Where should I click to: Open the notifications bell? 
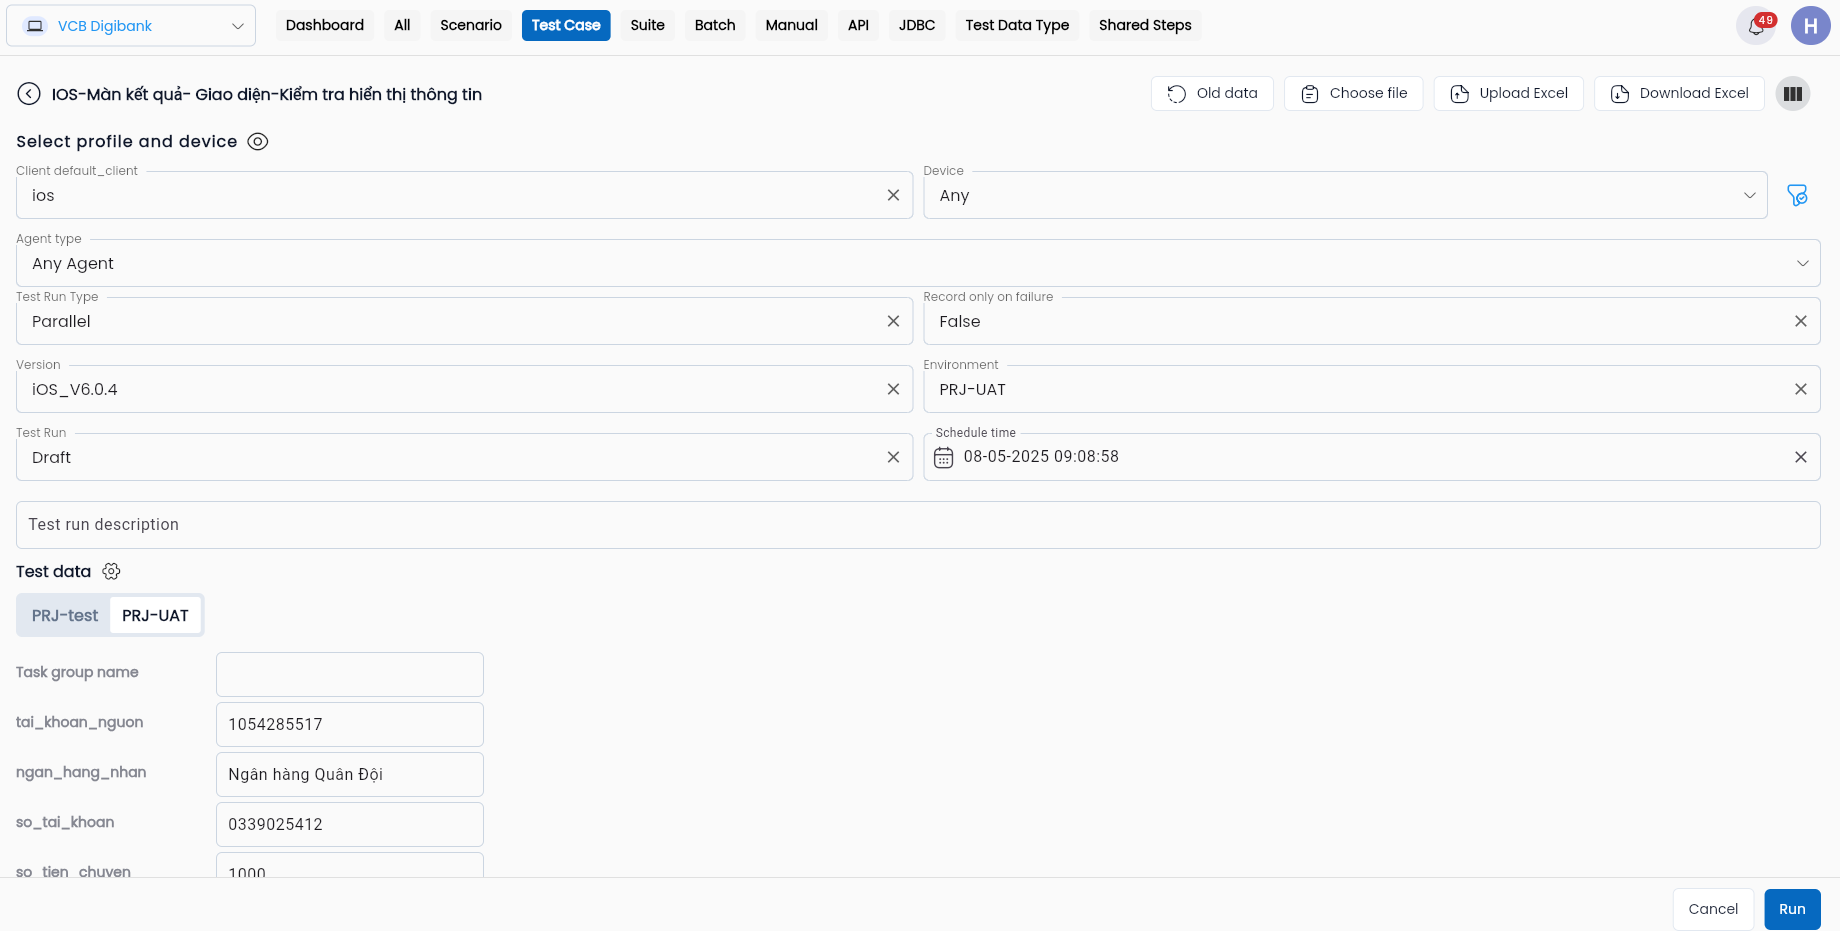1756,26
